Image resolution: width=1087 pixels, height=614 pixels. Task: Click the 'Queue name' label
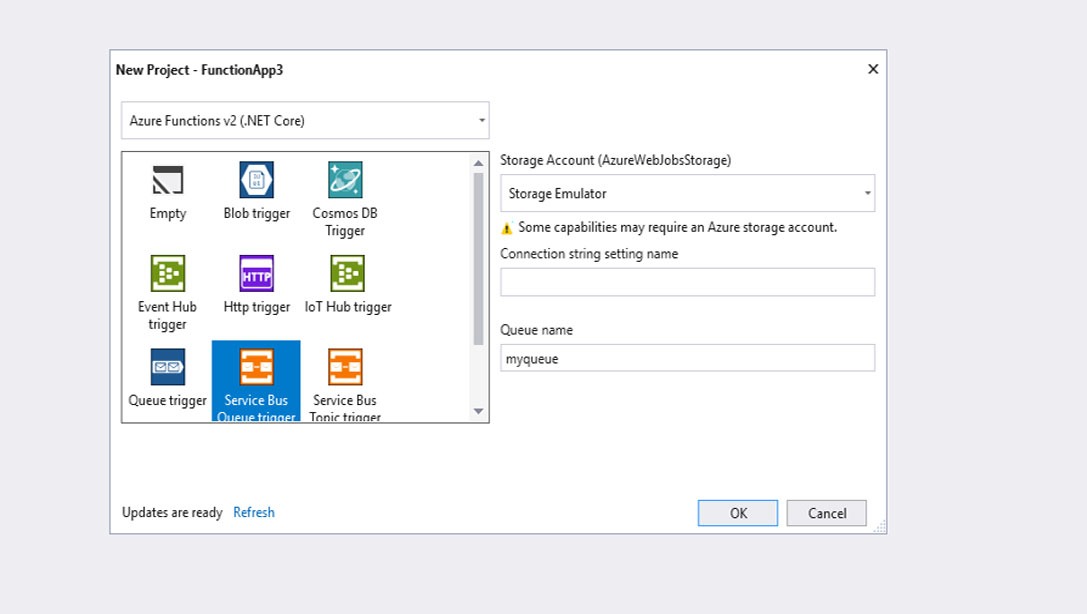pyautogui.click(x=537, y=330)
